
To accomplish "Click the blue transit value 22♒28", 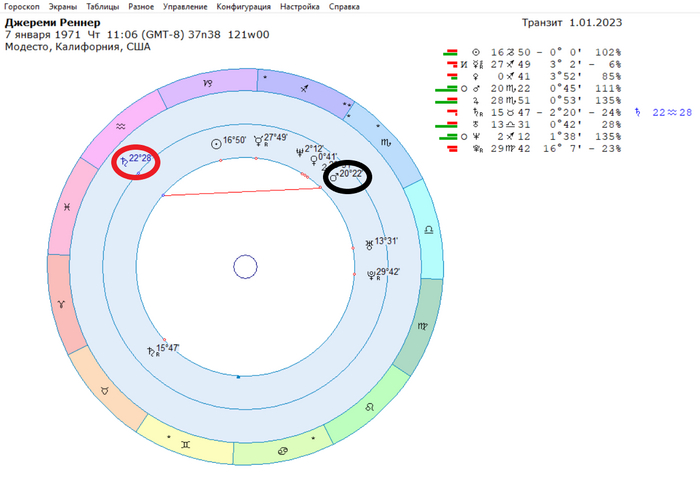I will pos(672,113).
